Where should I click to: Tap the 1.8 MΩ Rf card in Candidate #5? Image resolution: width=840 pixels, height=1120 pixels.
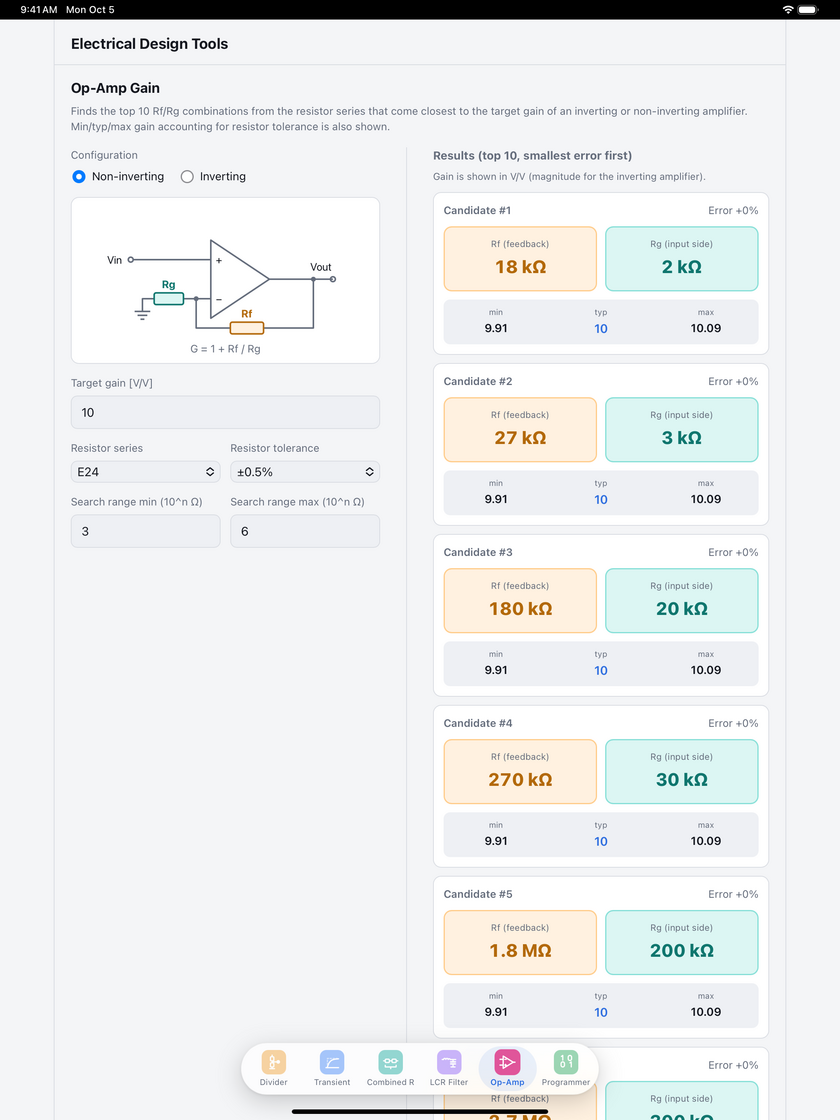[x=520, y=942]
